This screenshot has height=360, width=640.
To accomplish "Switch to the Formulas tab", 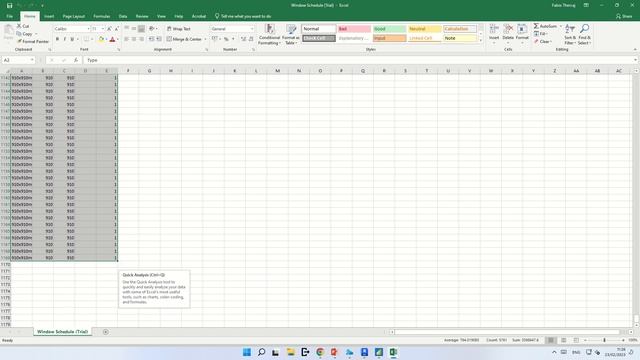I will (x=102, y=16).
